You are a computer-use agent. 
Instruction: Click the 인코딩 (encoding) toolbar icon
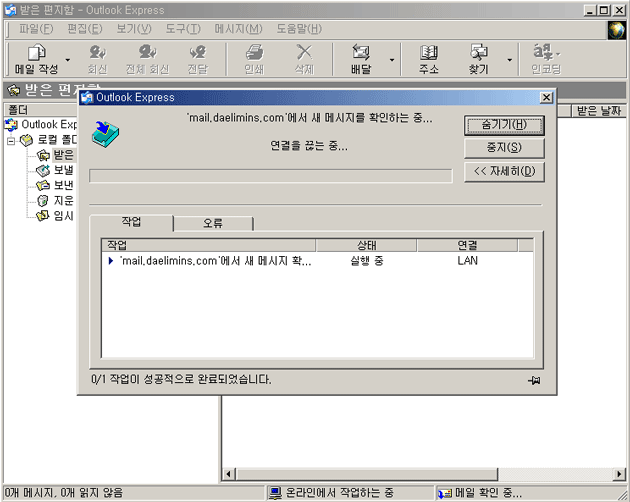[x=546, y=59]
